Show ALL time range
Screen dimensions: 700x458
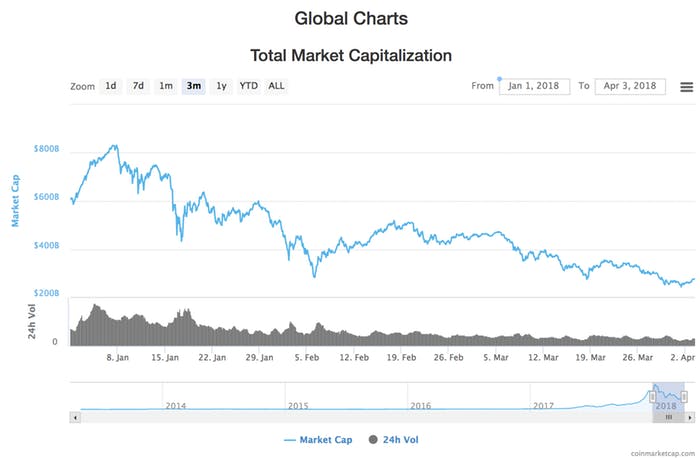276,86
